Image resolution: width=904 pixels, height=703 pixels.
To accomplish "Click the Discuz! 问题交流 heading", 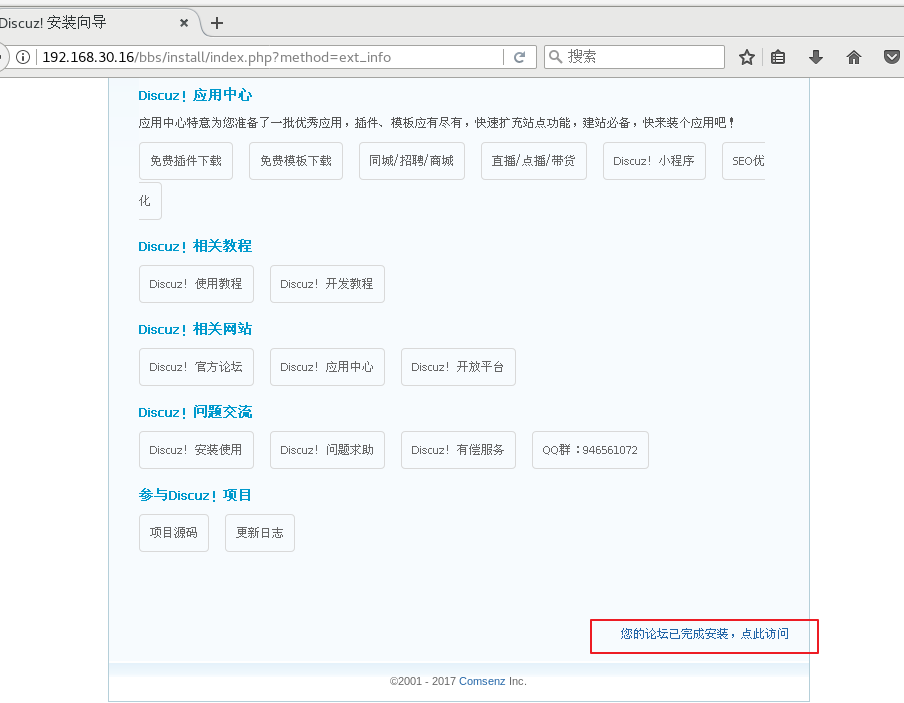I will (195, 412).
